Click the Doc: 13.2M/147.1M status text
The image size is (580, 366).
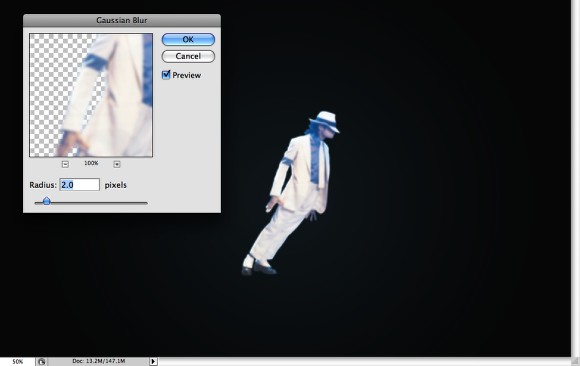click(99, 361)
